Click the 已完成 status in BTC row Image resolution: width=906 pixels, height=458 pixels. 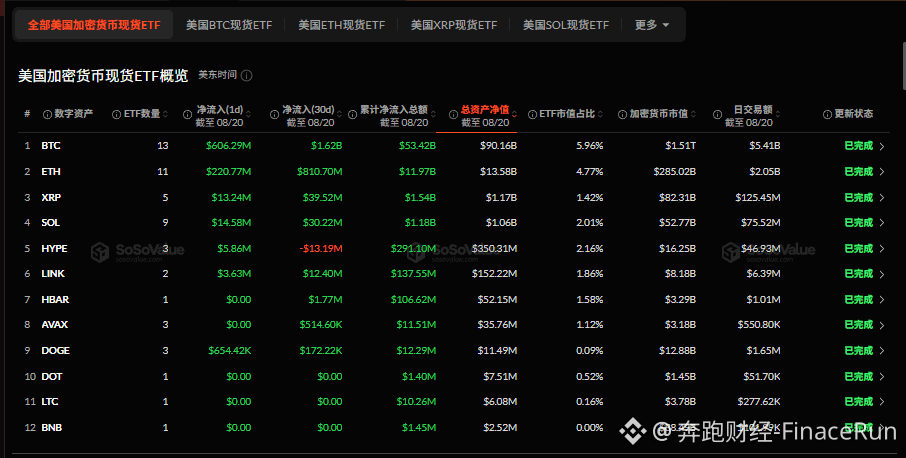(x=859, y=146)
